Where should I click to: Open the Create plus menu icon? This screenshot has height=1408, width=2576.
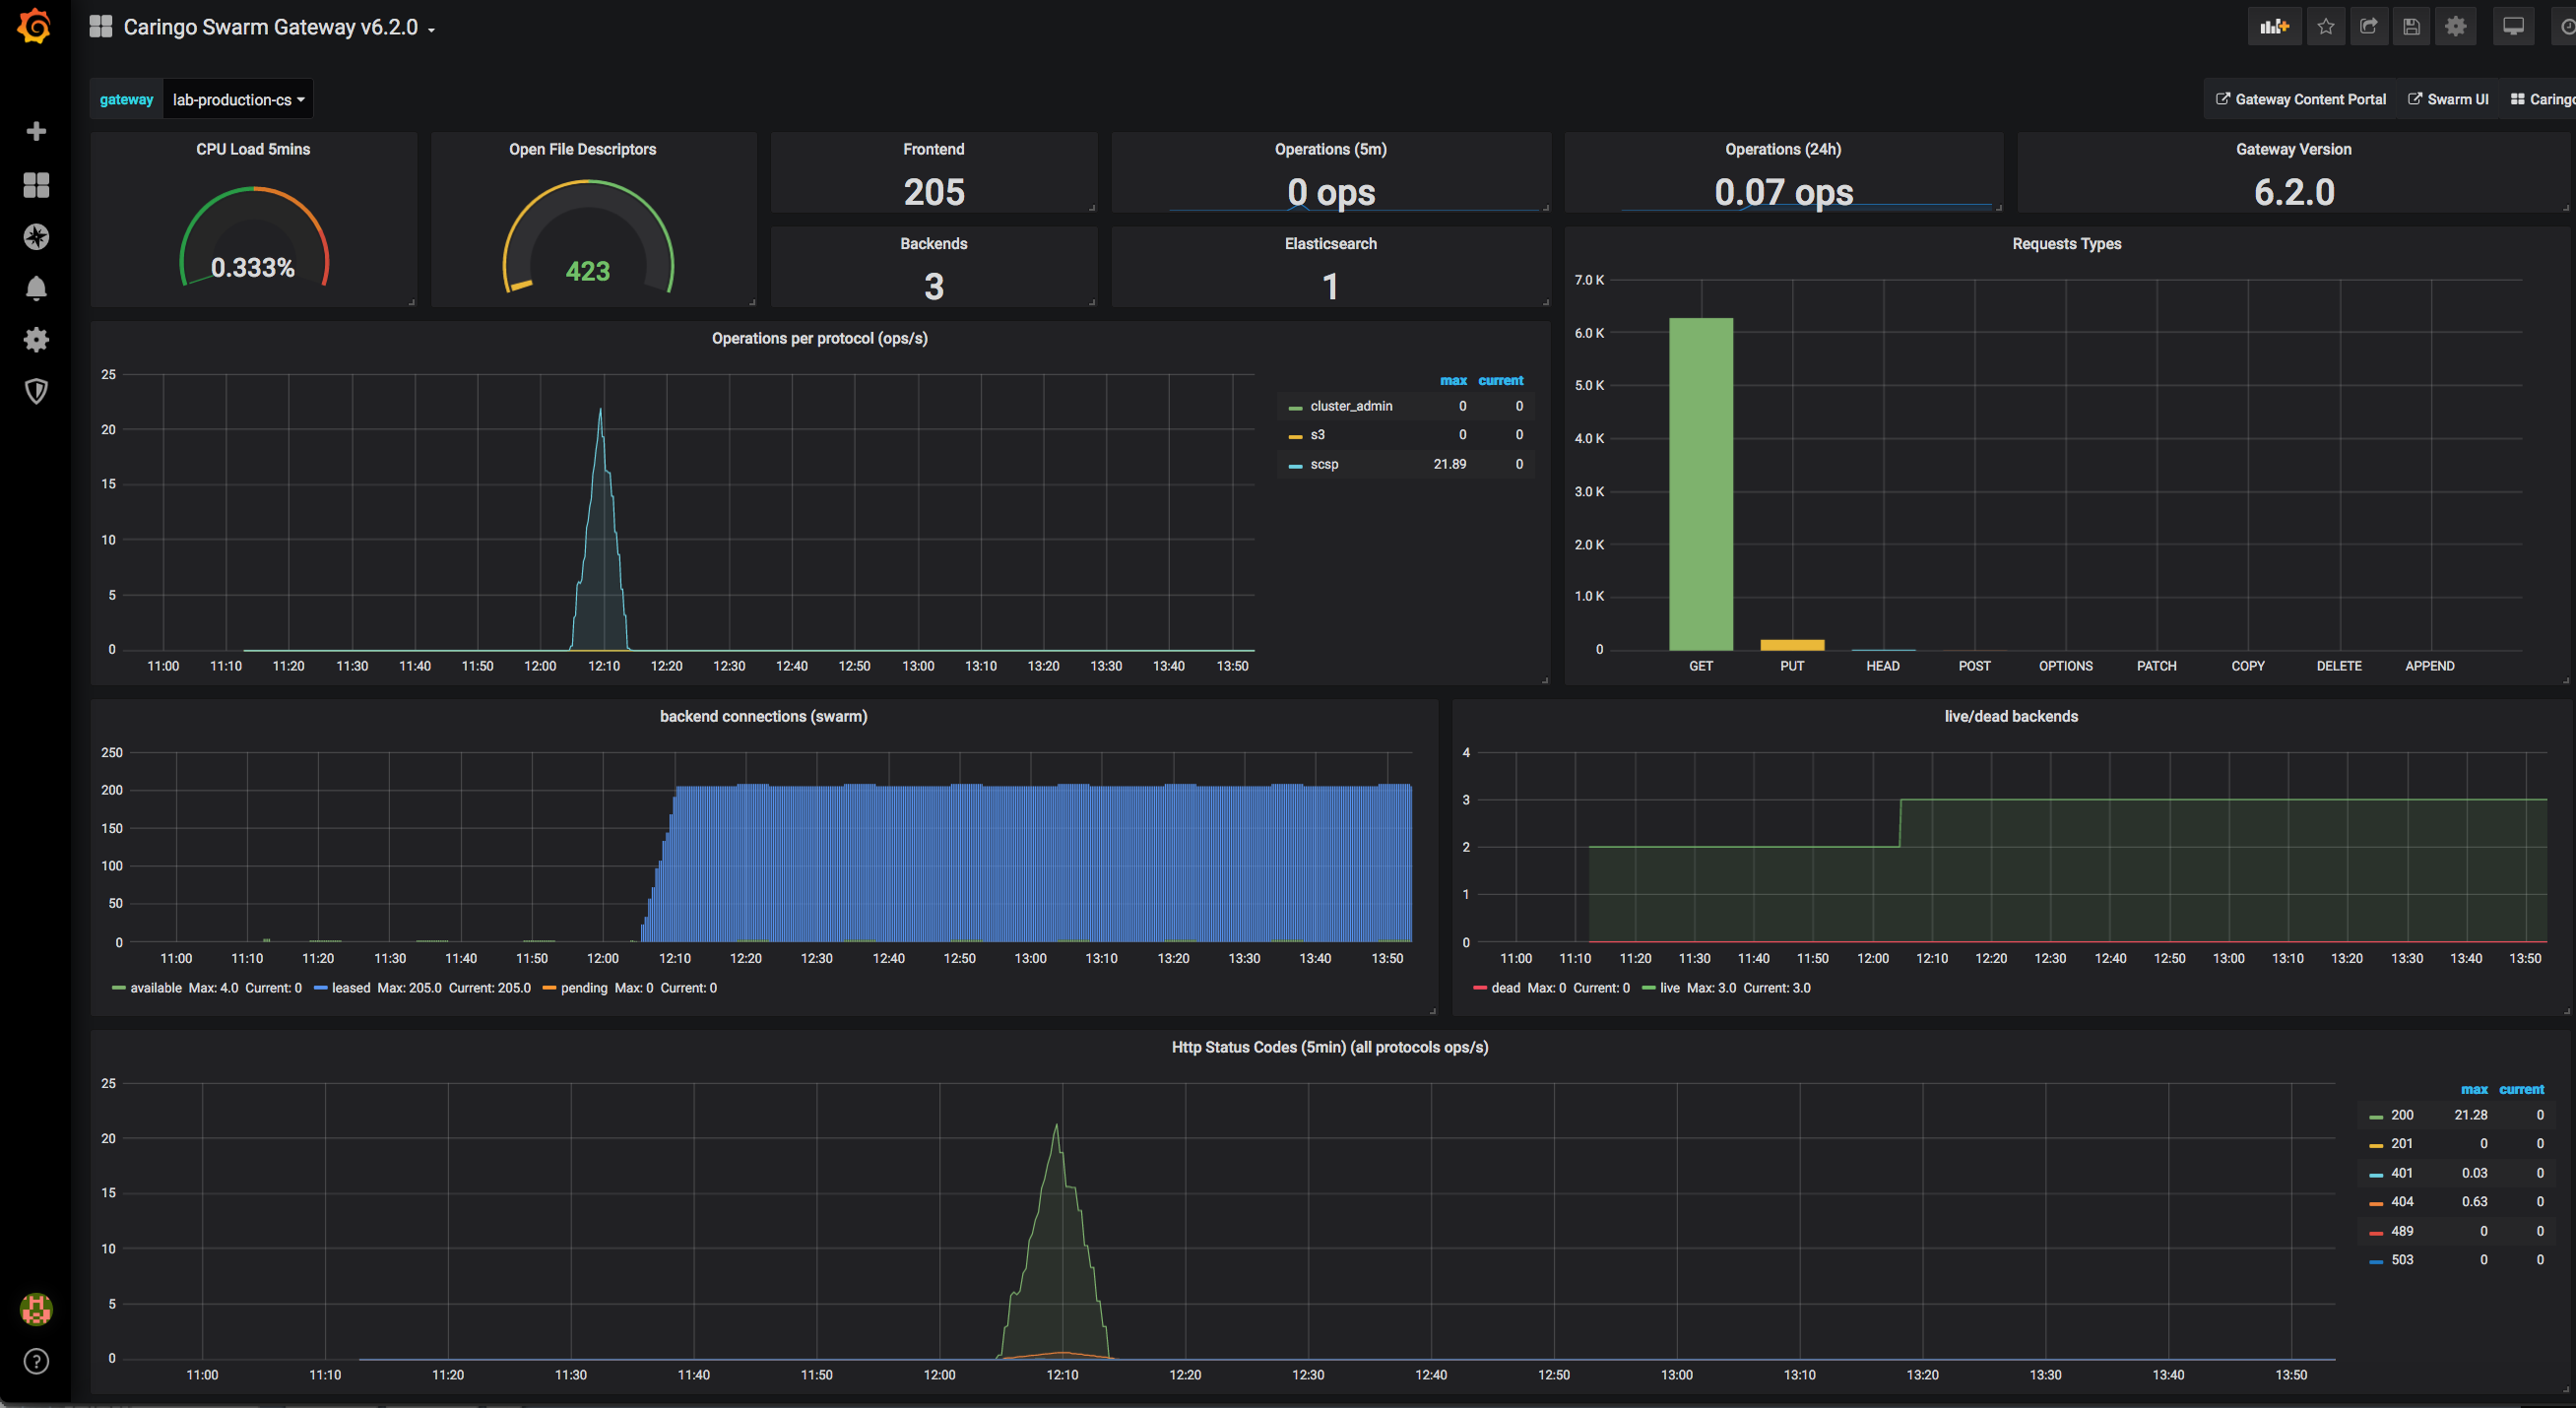click(36, 132)
